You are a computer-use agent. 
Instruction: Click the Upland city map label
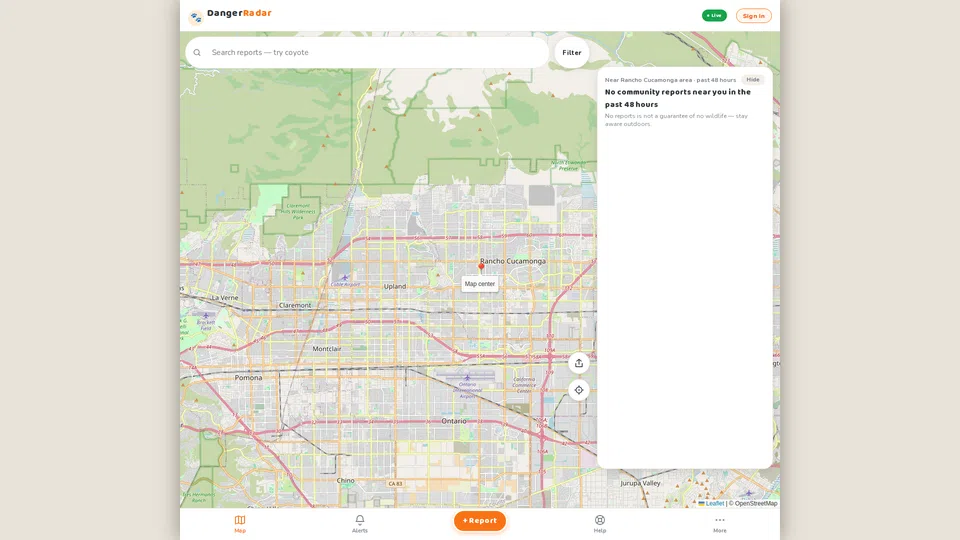(395, 287)
